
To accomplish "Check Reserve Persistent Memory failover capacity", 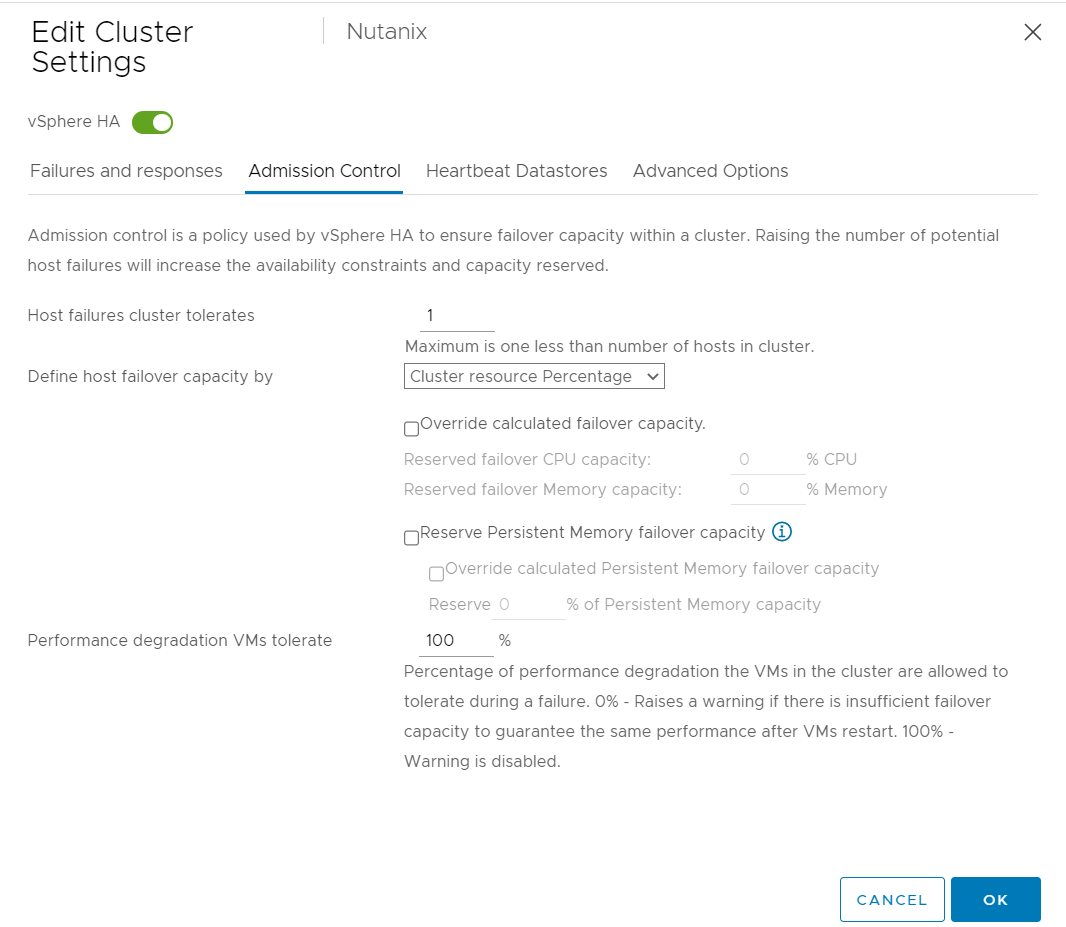I will (x=411, y=538).
